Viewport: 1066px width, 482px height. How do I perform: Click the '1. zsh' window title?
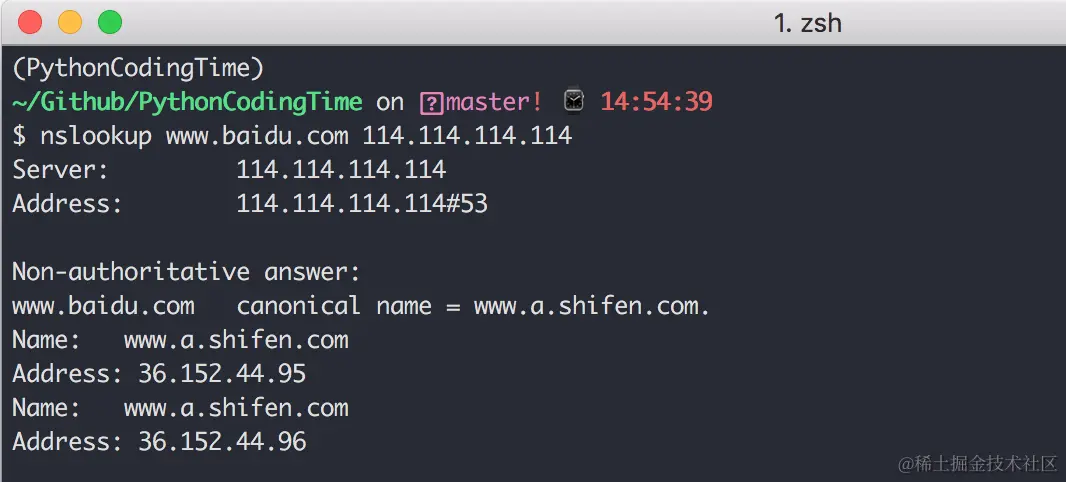[x=808, y=23]
